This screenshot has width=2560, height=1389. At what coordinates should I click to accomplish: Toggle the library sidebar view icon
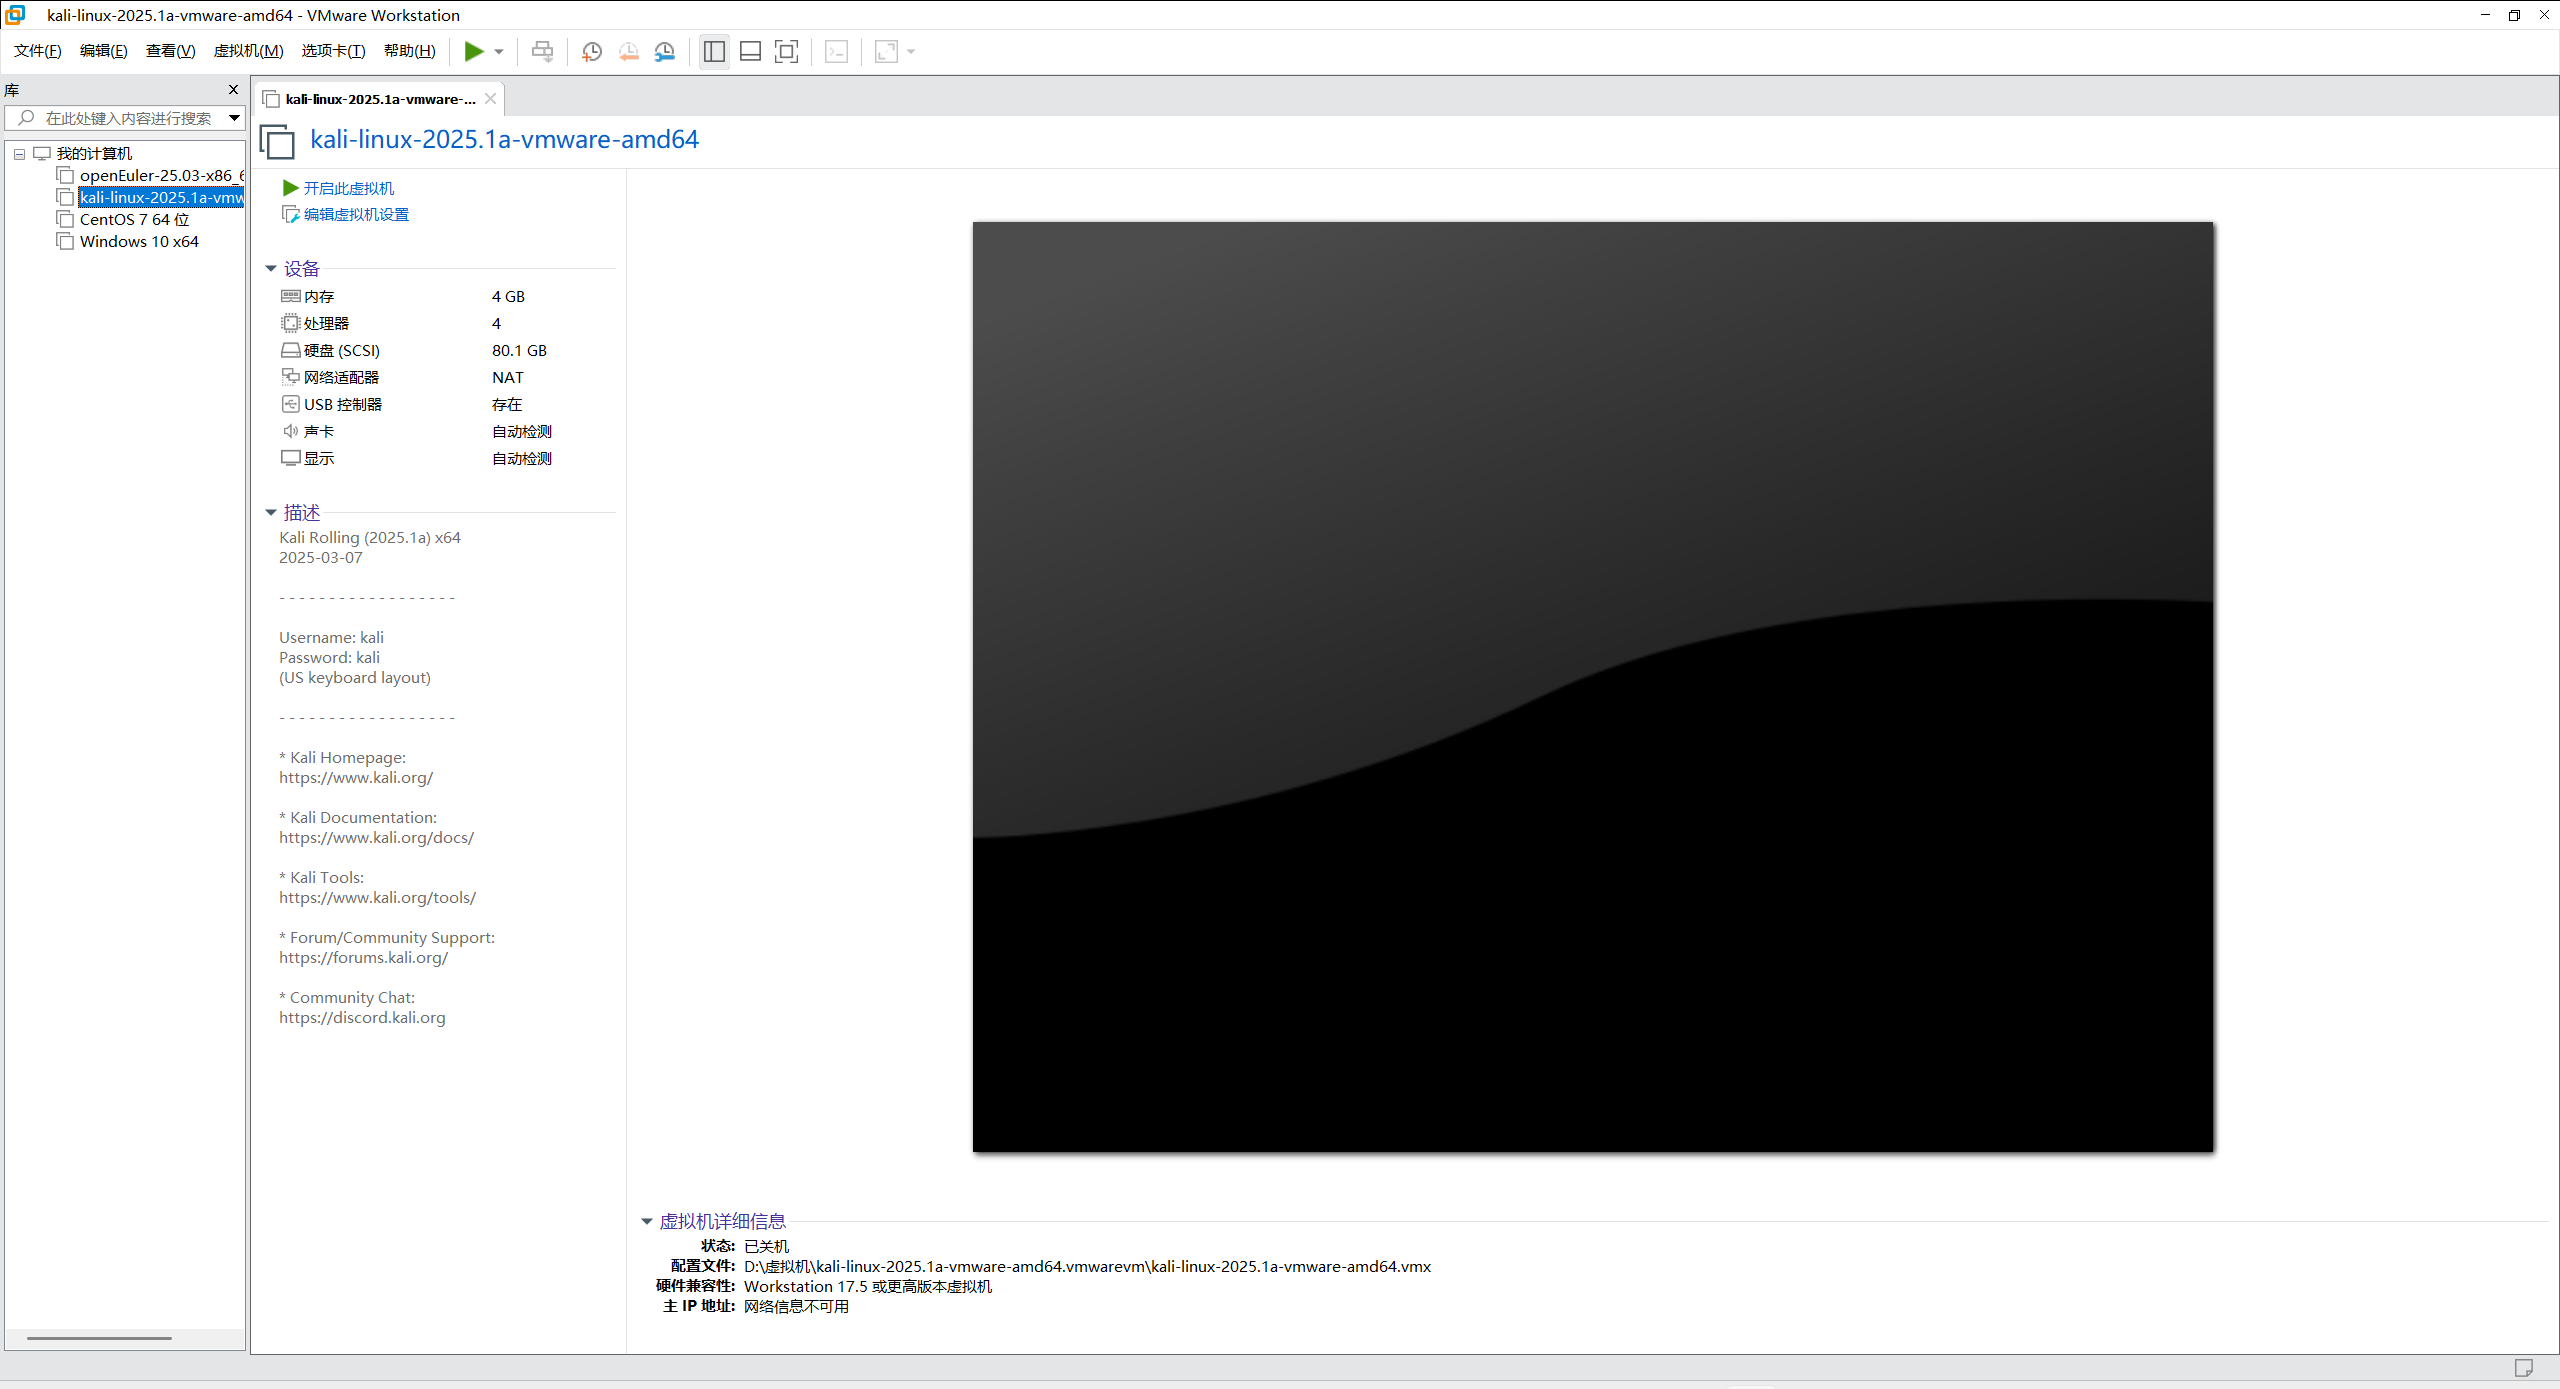point(714,51)
